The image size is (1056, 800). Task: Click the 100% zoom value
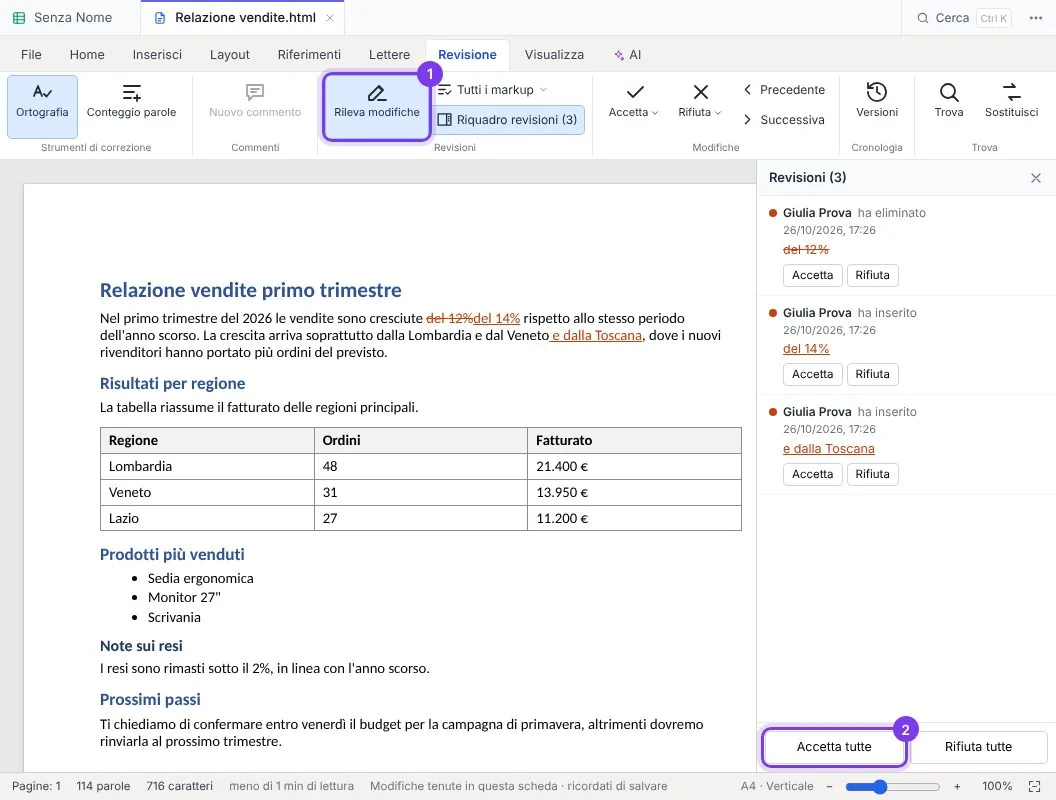997,787
